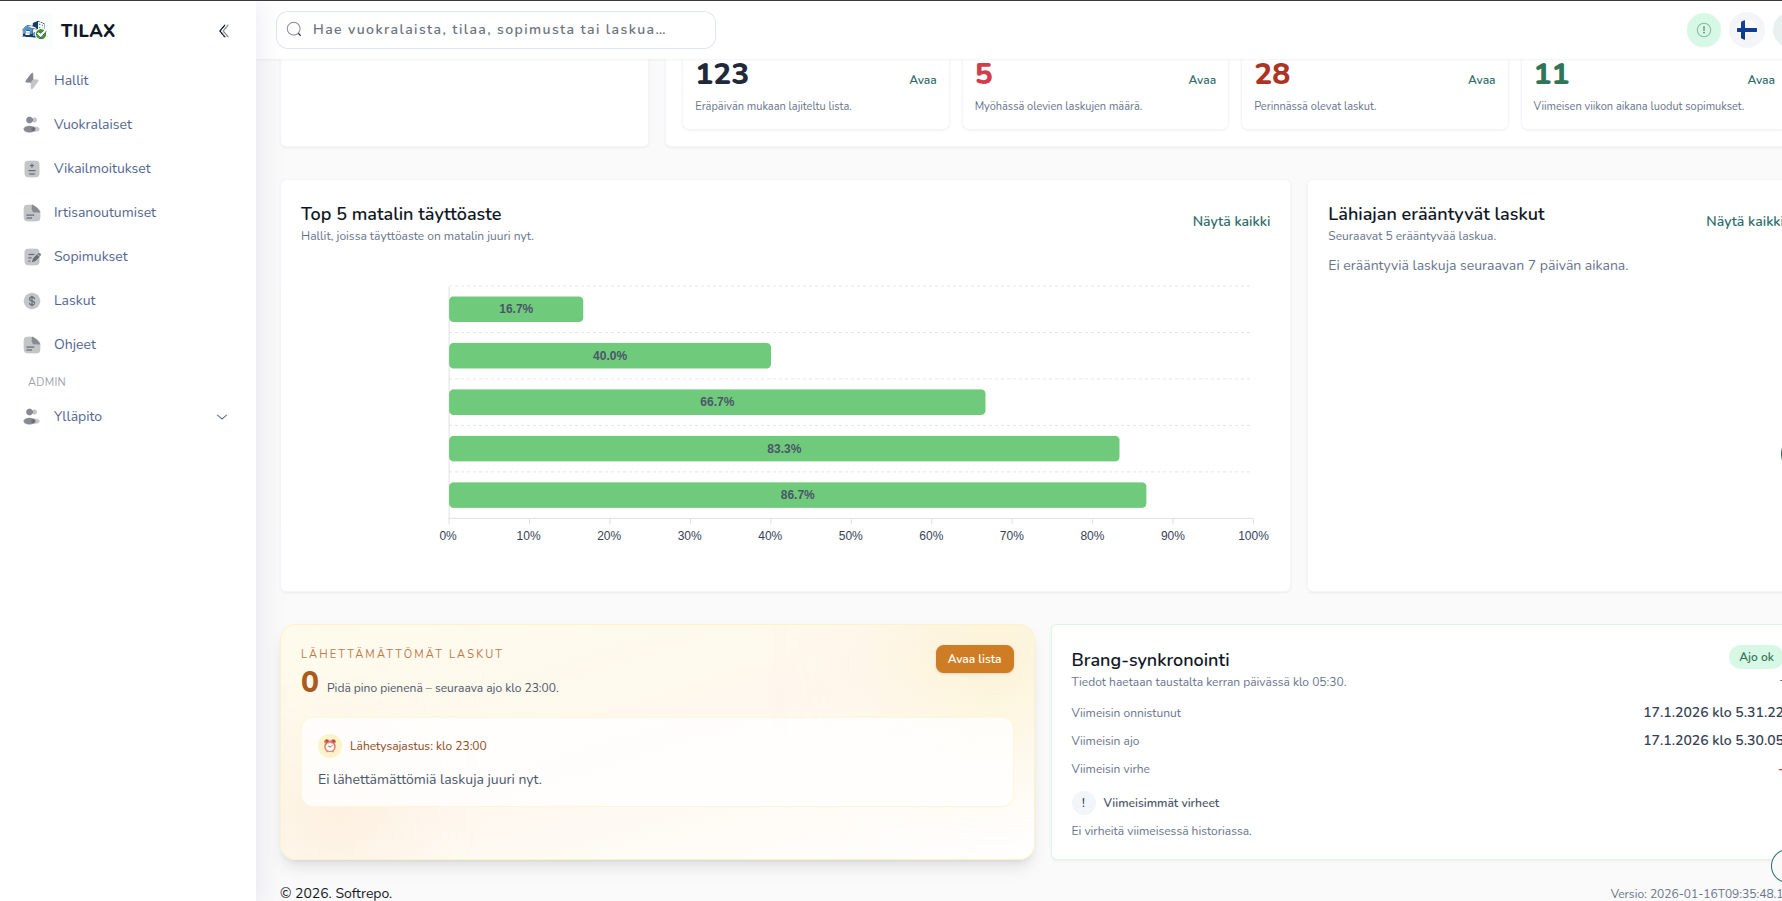Click the Avaa lista button

click(x=974, y=659)
